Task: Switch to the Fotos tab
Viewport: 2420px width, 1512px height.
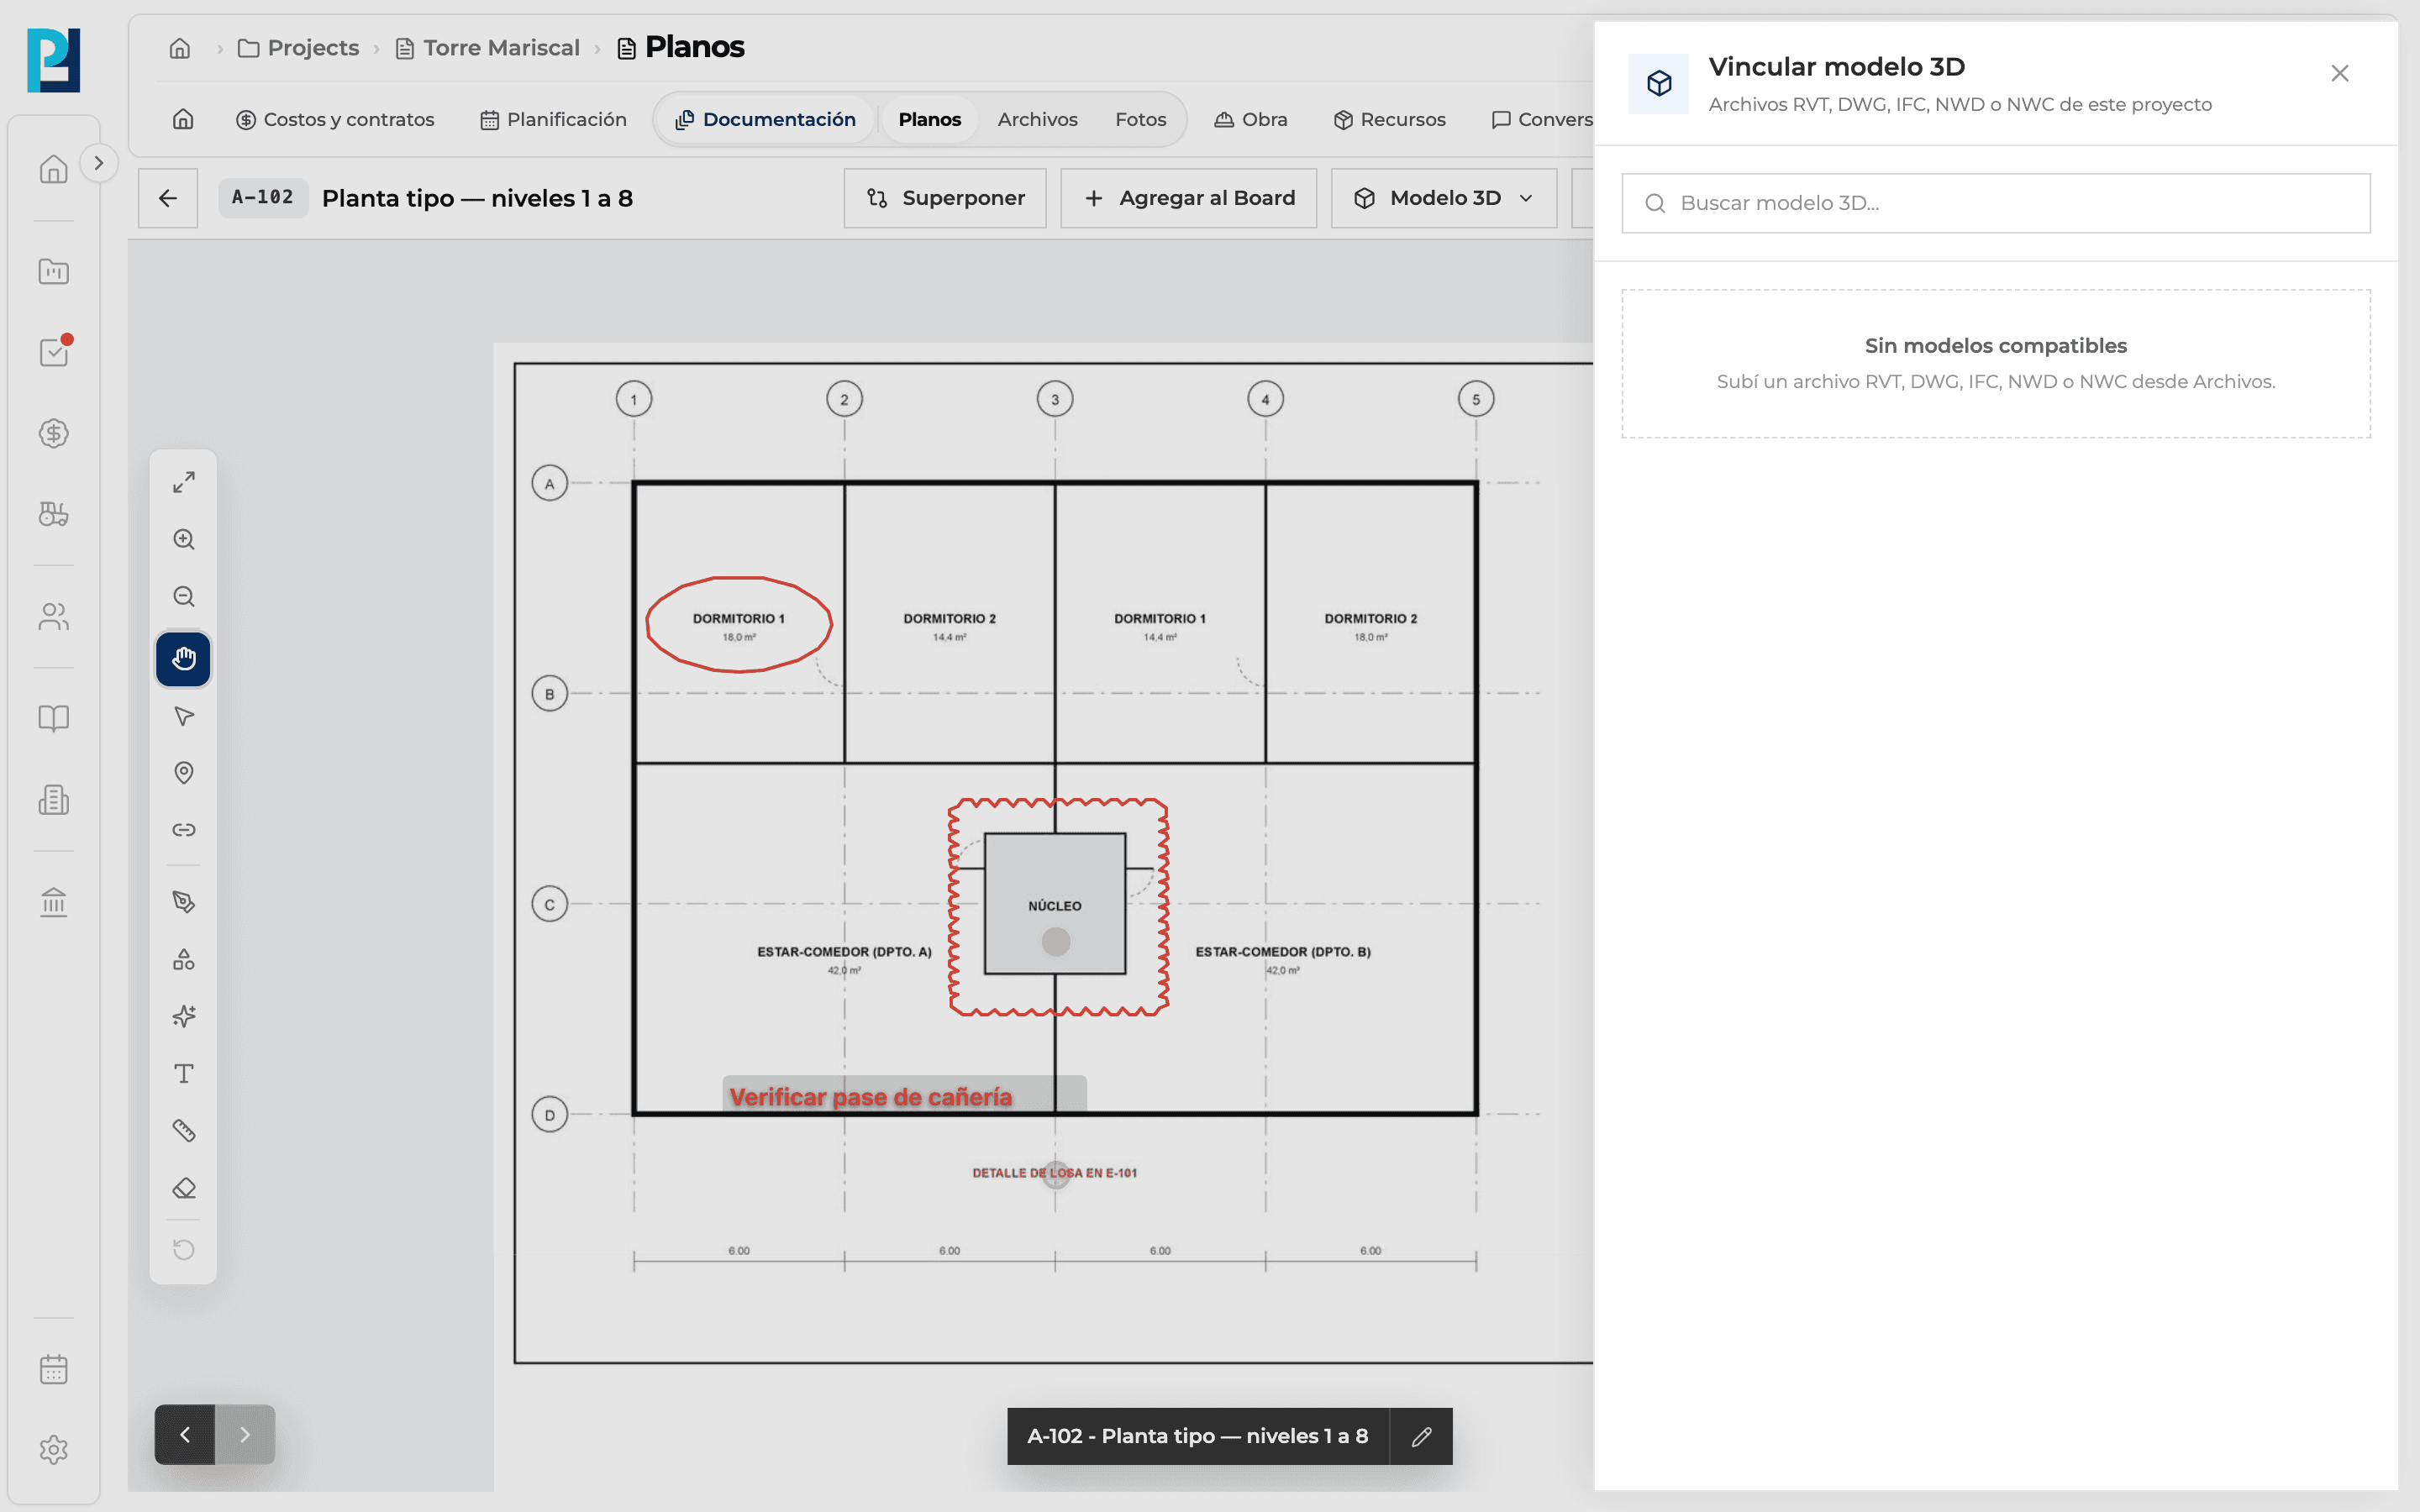Action: pyautogui.click(x=1140, y=119)
